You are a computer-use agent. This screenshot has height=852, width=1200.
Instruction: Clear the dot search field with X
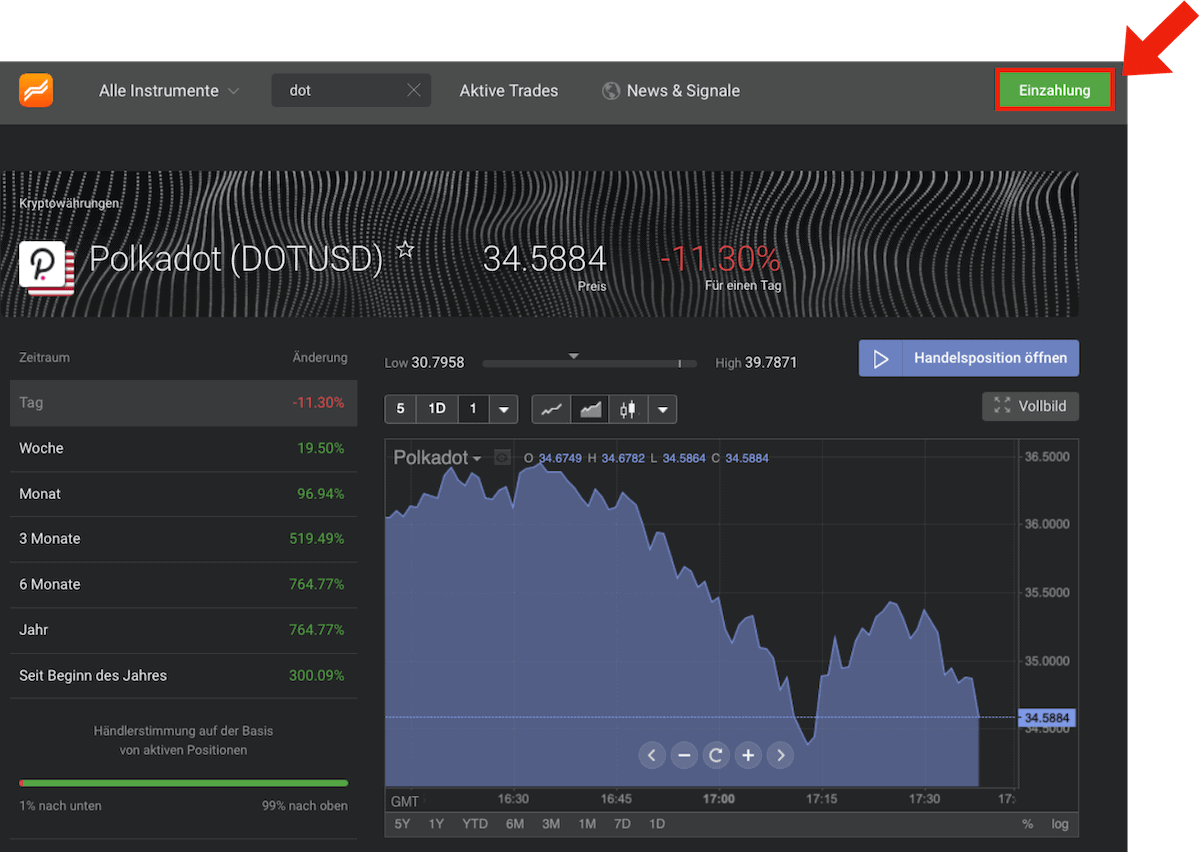(x=413, y=89)
